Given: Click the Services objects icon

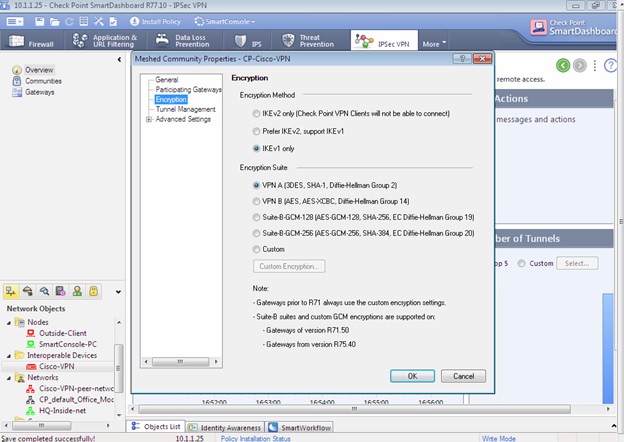Looking at the screenshot, I should pos(27,291).
